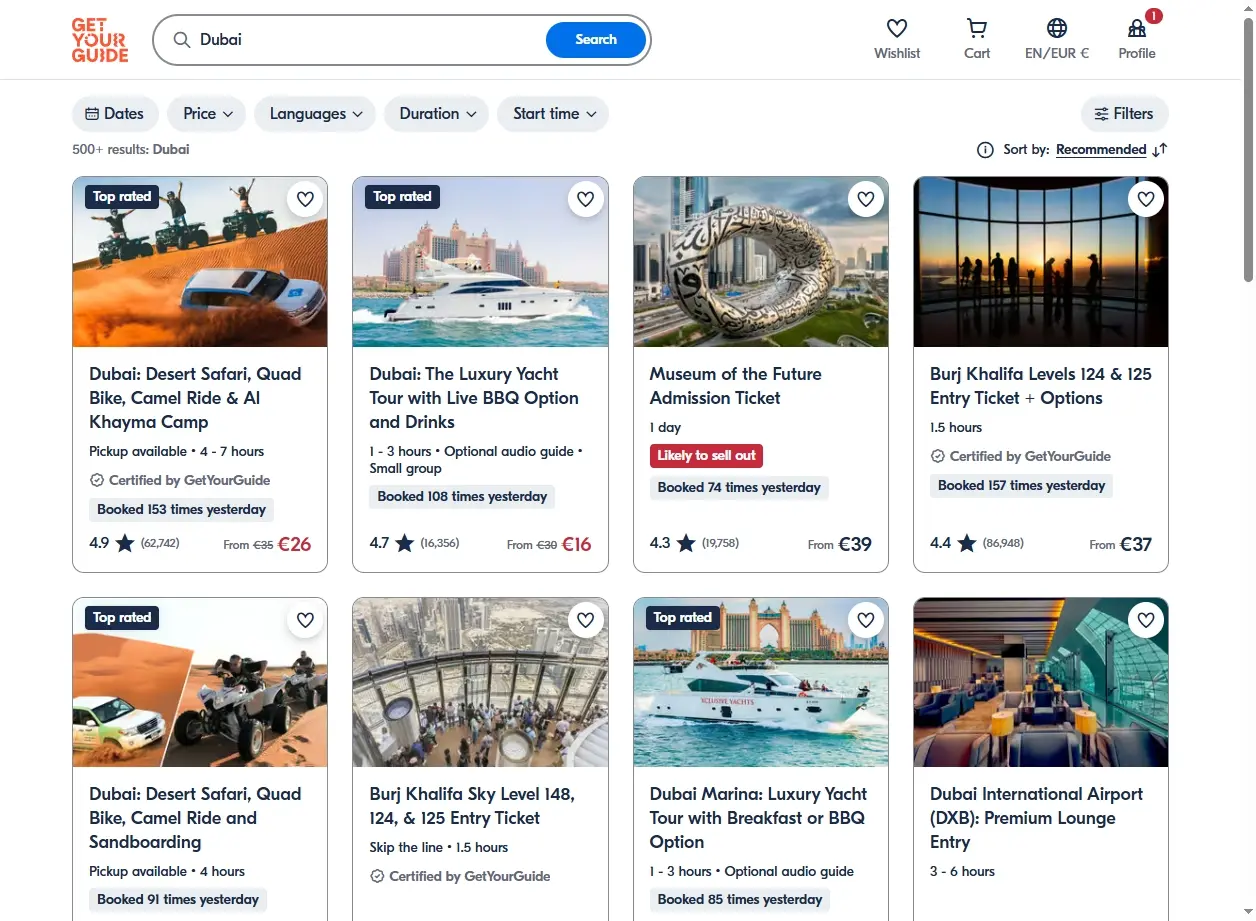The width and height of the screenshot is (1256, 921).
Task: Expand the Start time dropdown
Action: click(553, 114)
